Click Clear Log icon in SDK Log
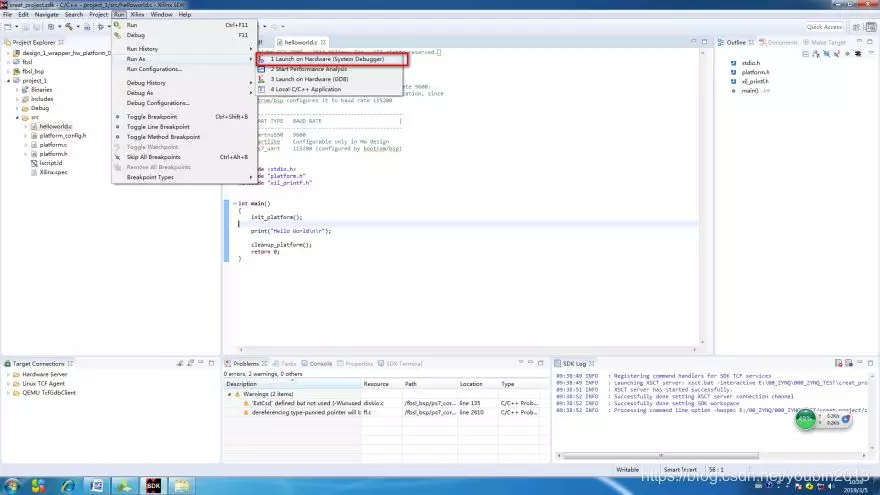880x495 pixels. pos(838,363)
